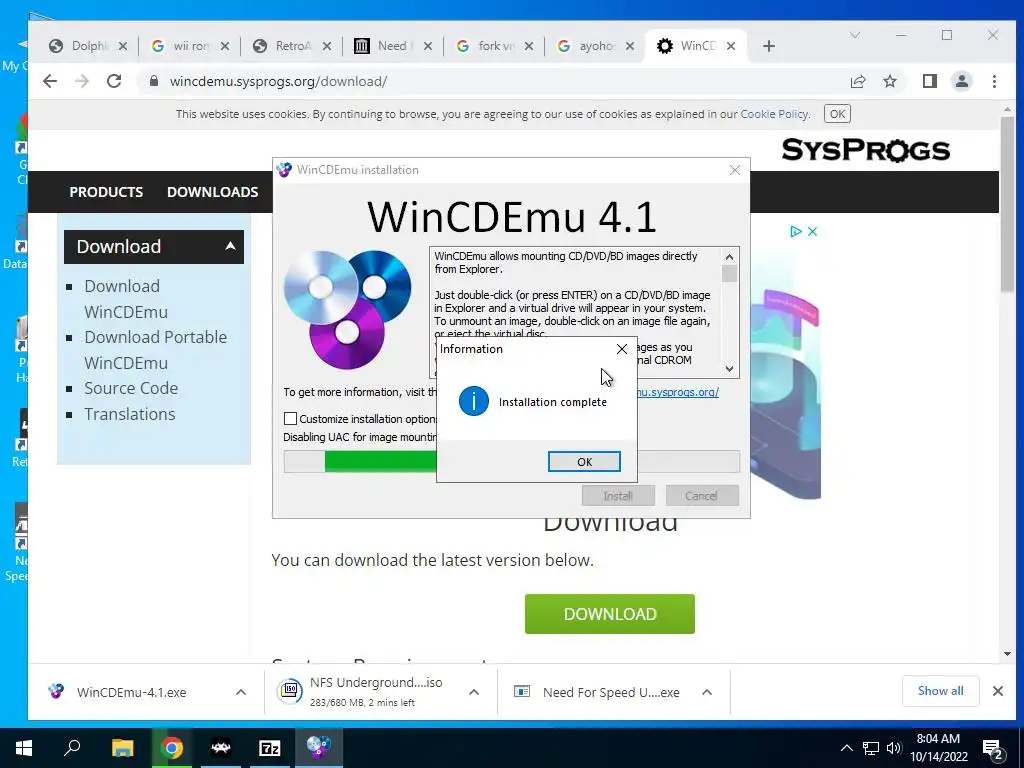Close the Information dialog with X

[622, 349]
